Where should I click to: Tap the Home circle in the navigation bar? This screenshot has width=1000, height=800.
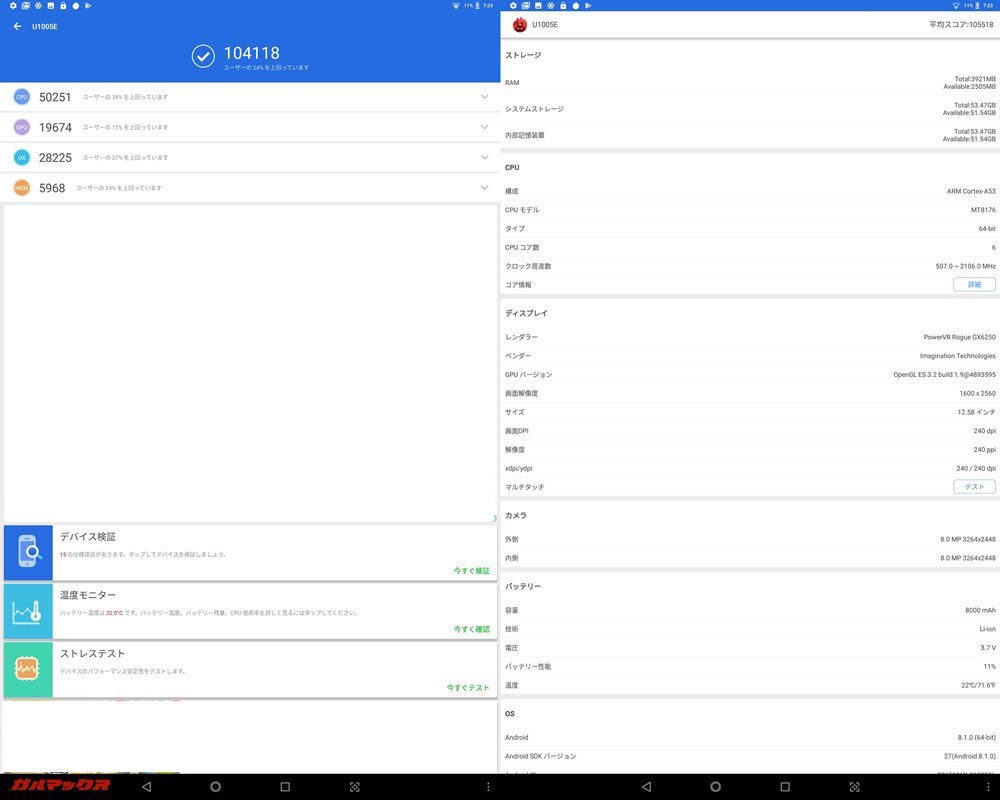[215, 787]
